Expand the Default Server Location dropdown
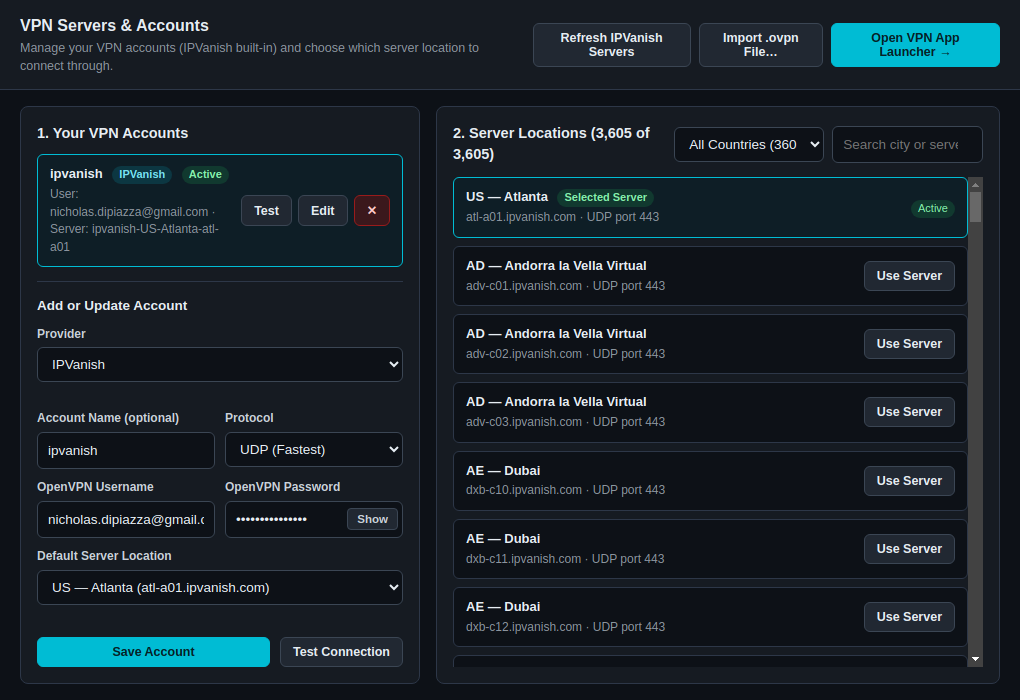The image size is (1020, 700). click(x=220, y=587)
